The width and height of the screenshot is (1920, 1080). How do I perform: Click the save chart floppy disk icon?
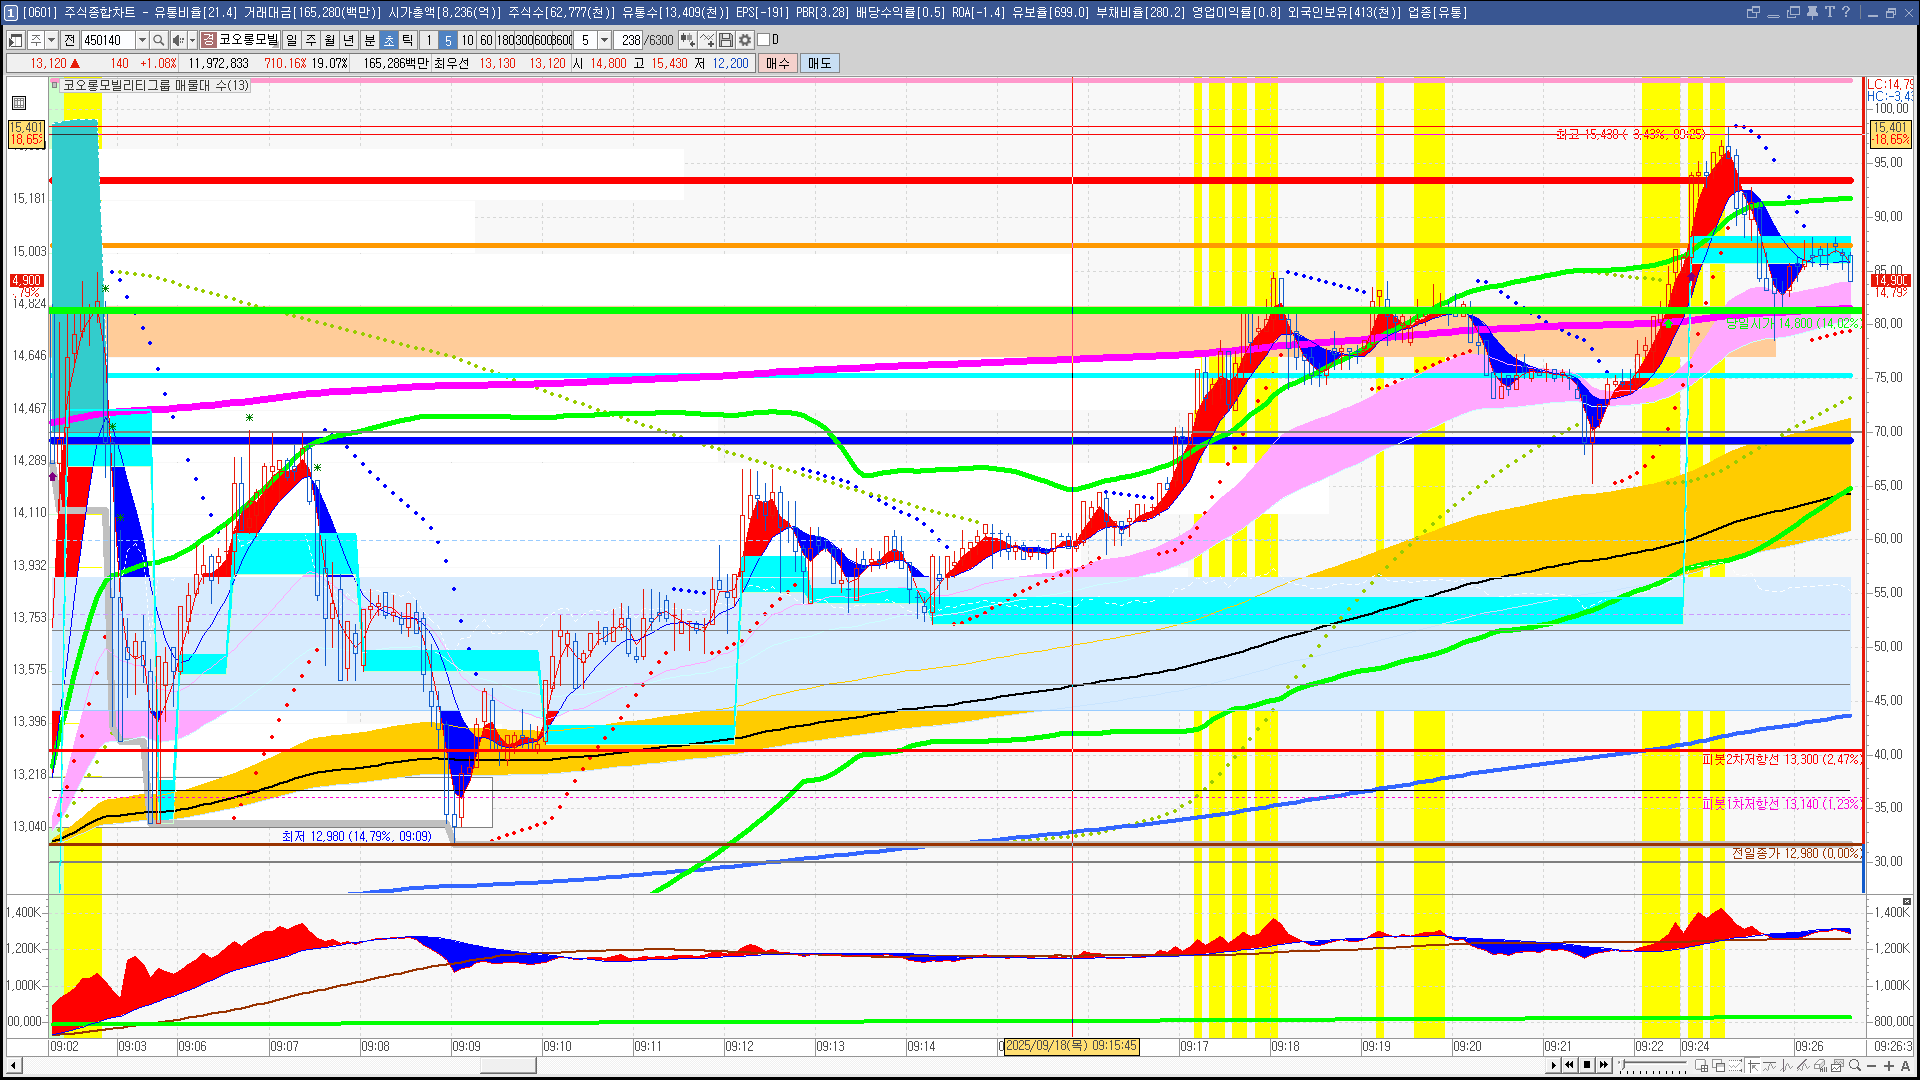(x=726, y=40)
